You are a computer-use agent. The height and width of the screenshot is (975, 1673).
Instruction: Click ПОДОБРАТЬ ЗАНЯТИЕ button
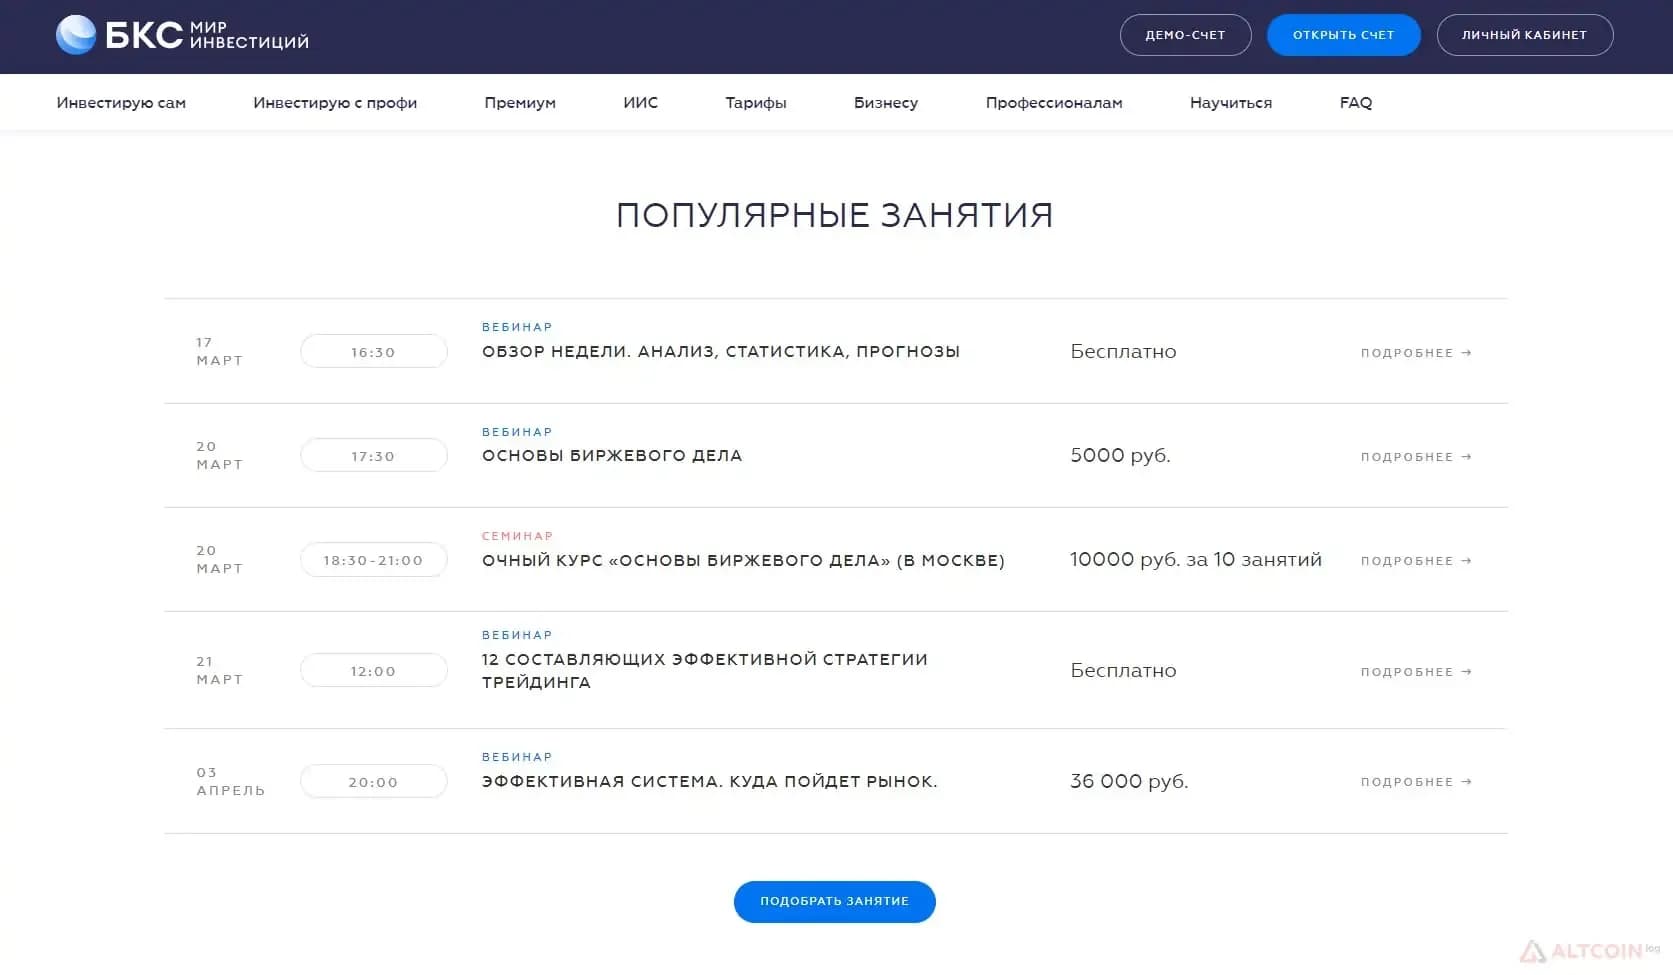[x=835, y=902]
